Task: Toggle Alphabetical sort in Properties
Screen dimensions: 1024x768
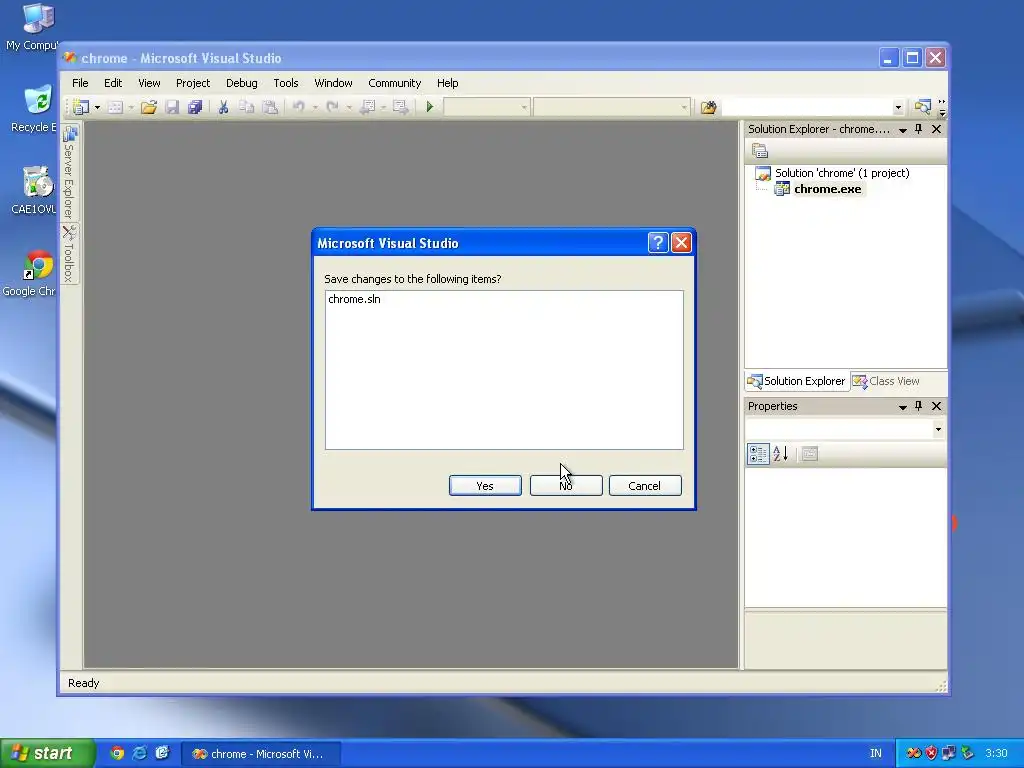Action: pyautogui.click(x=780, y=454)
